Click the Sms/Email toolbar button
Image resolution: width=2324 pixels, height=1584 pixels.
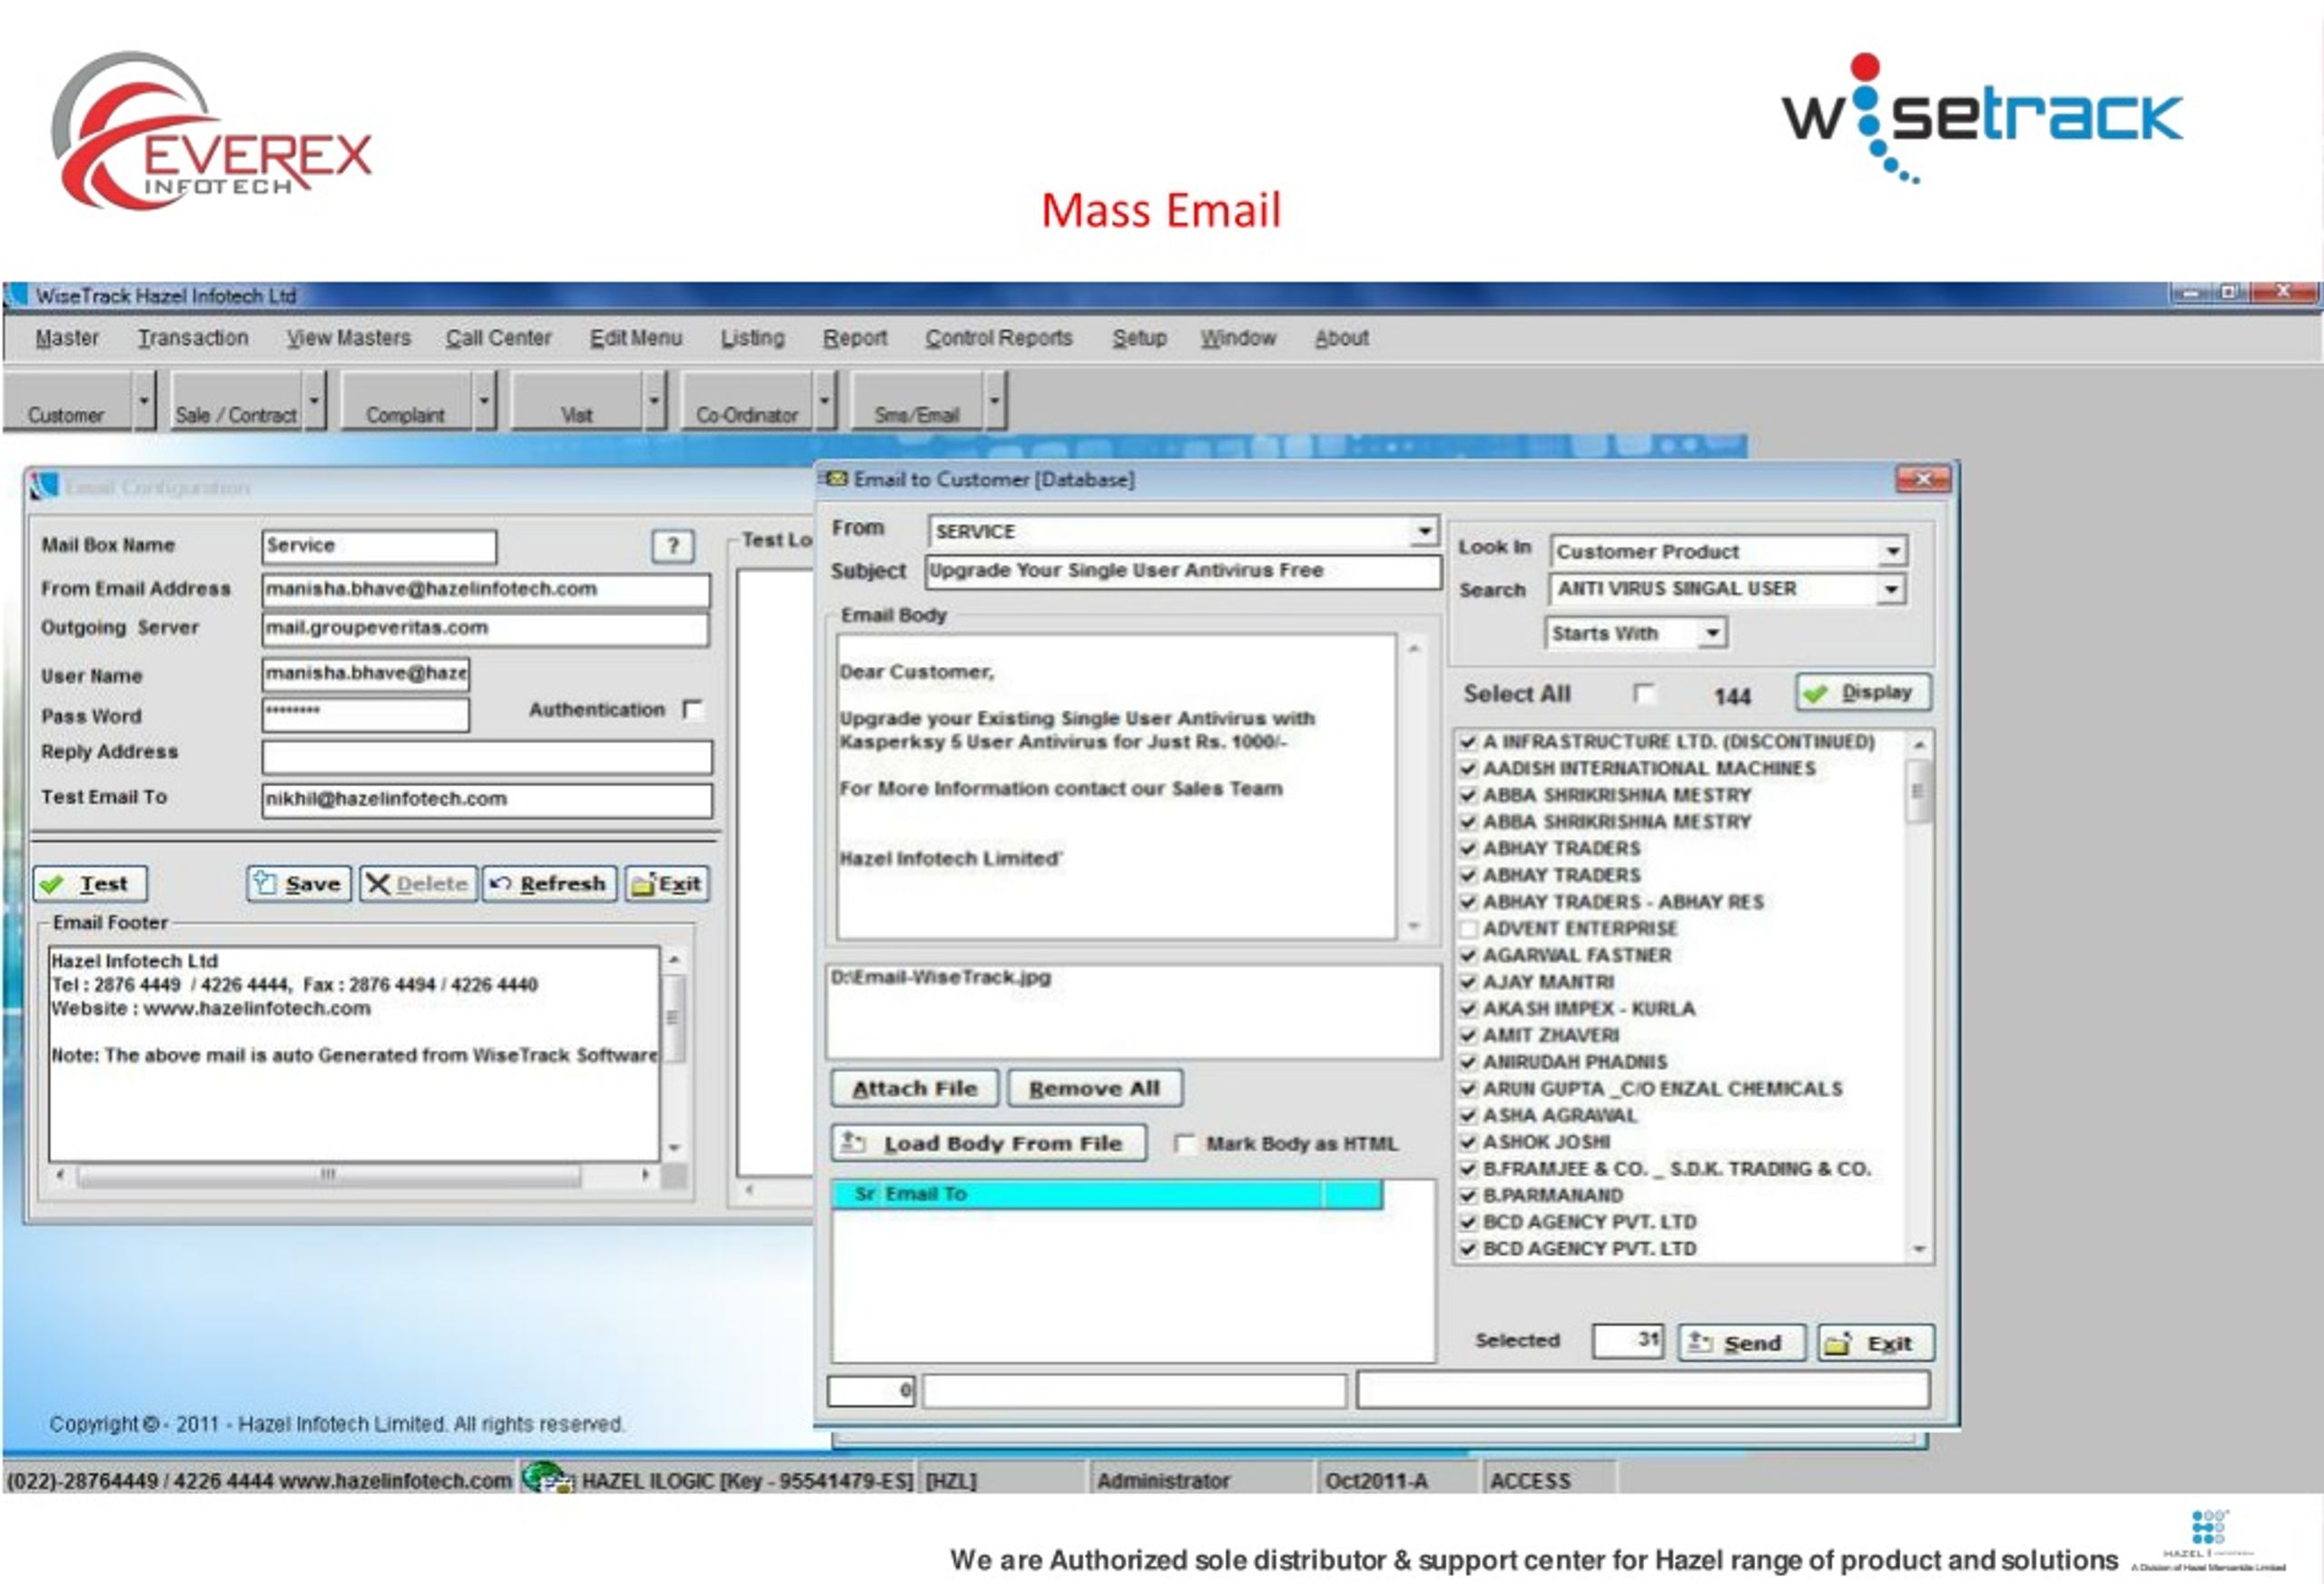pos(916,402)
